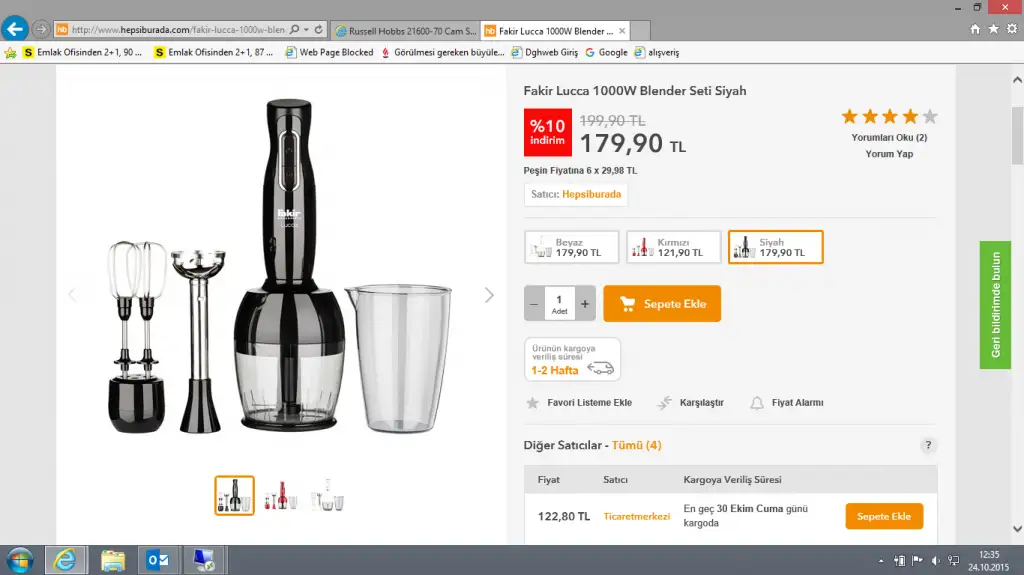Screen dimensions: 1024x575
Task: Click the orange Sepete Ekle button
Action: 662,304
